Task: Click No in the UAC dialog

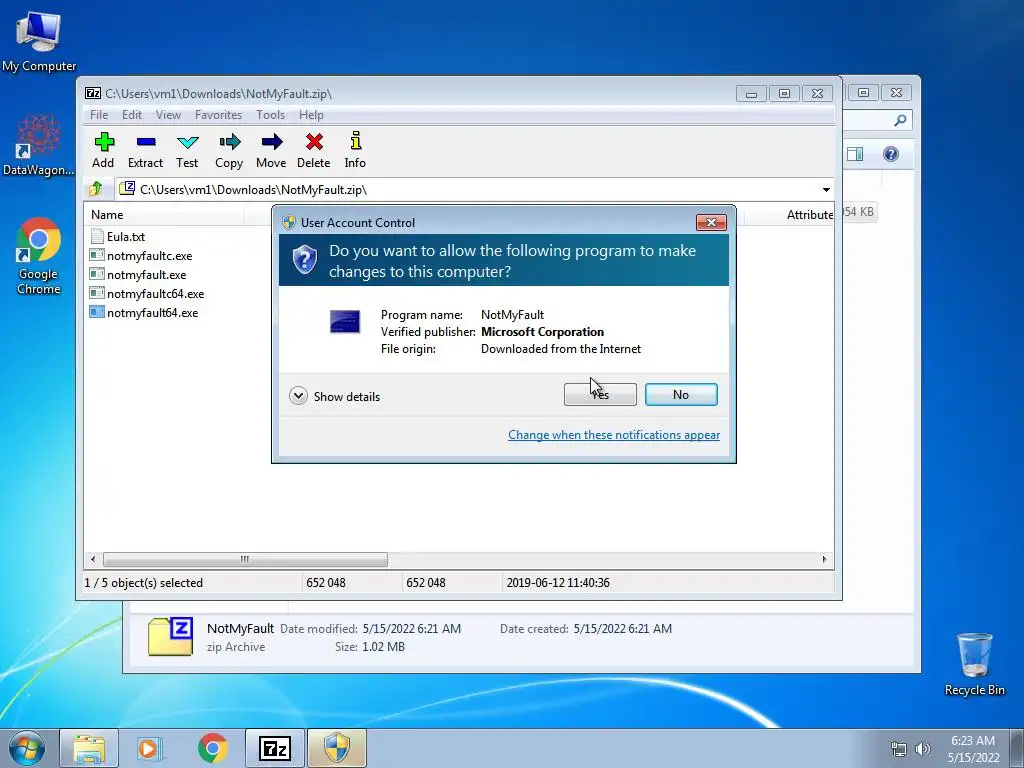Action: 681,394
